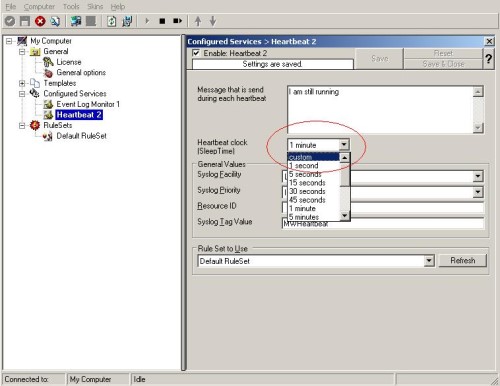Viewport: 500px width, 386px height.
Task: Open the Tools menu
Action: [x=71, y=7]
